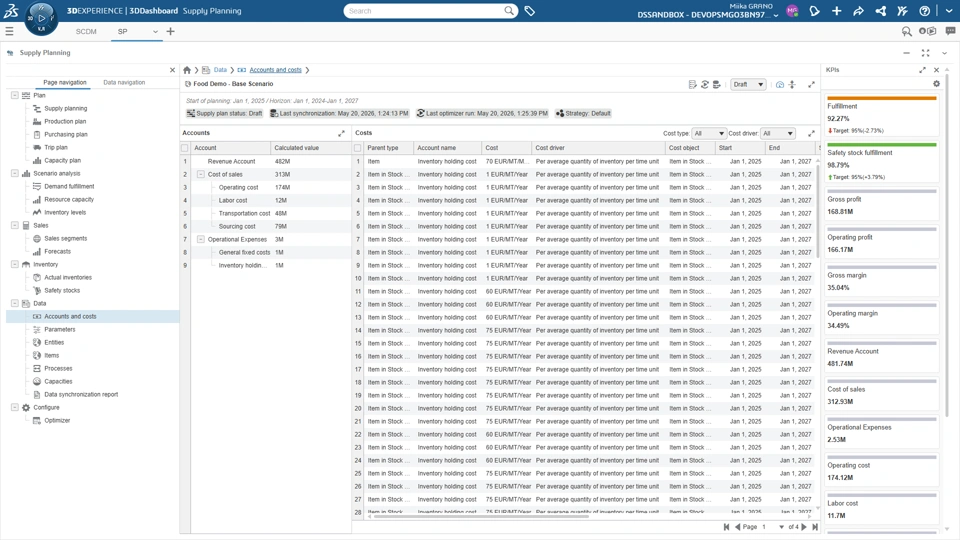Screen dimensions: 960x540
Task: Open the Cost driver dropdown
Action: (778, 133)
